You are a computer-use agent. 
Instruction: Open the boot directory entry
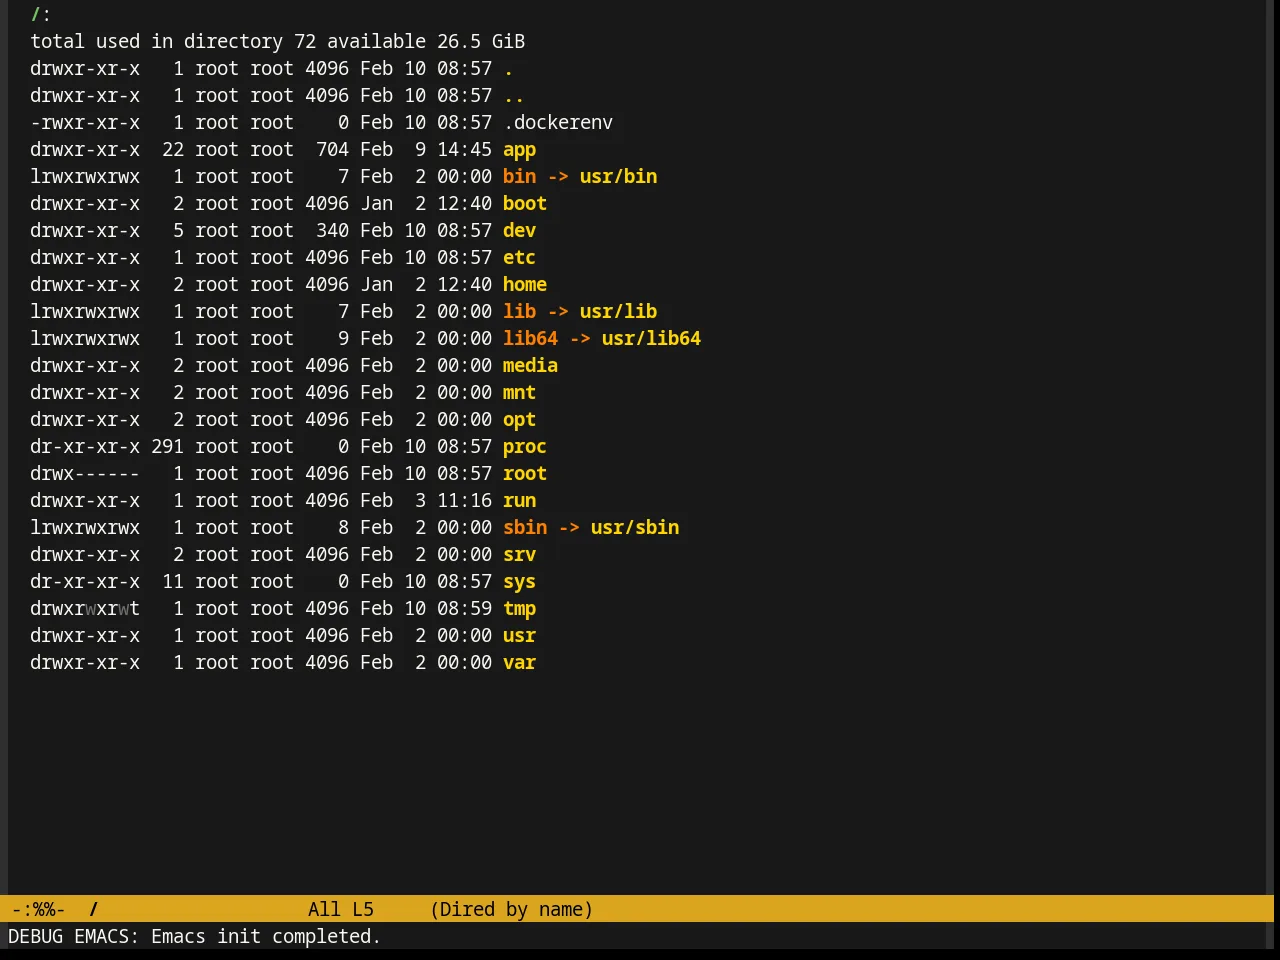click(524, 204)
